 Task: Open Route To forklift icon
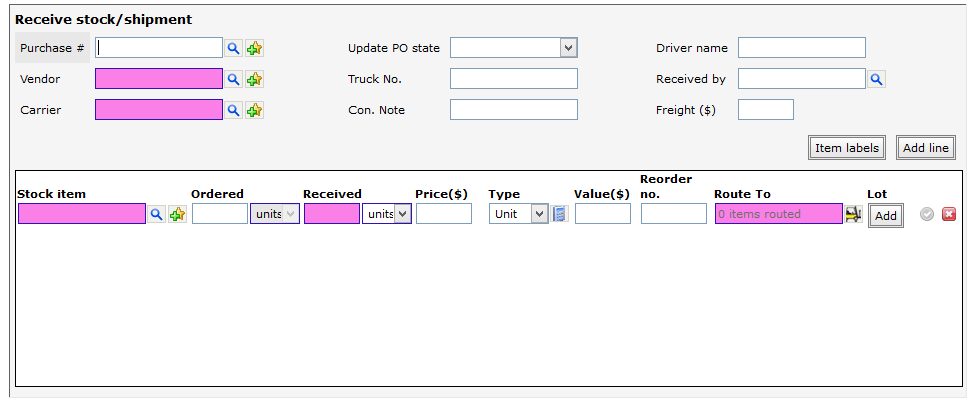854,214
